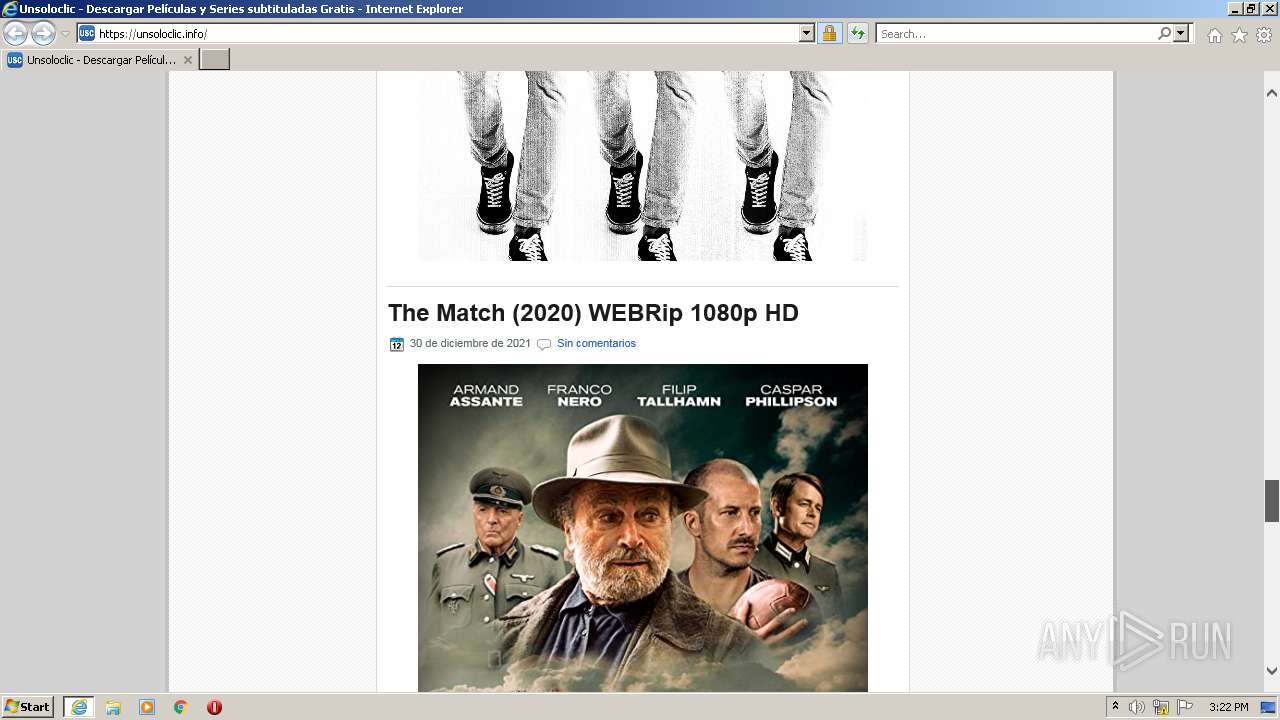Open the Windows Start button

point(28,706)
